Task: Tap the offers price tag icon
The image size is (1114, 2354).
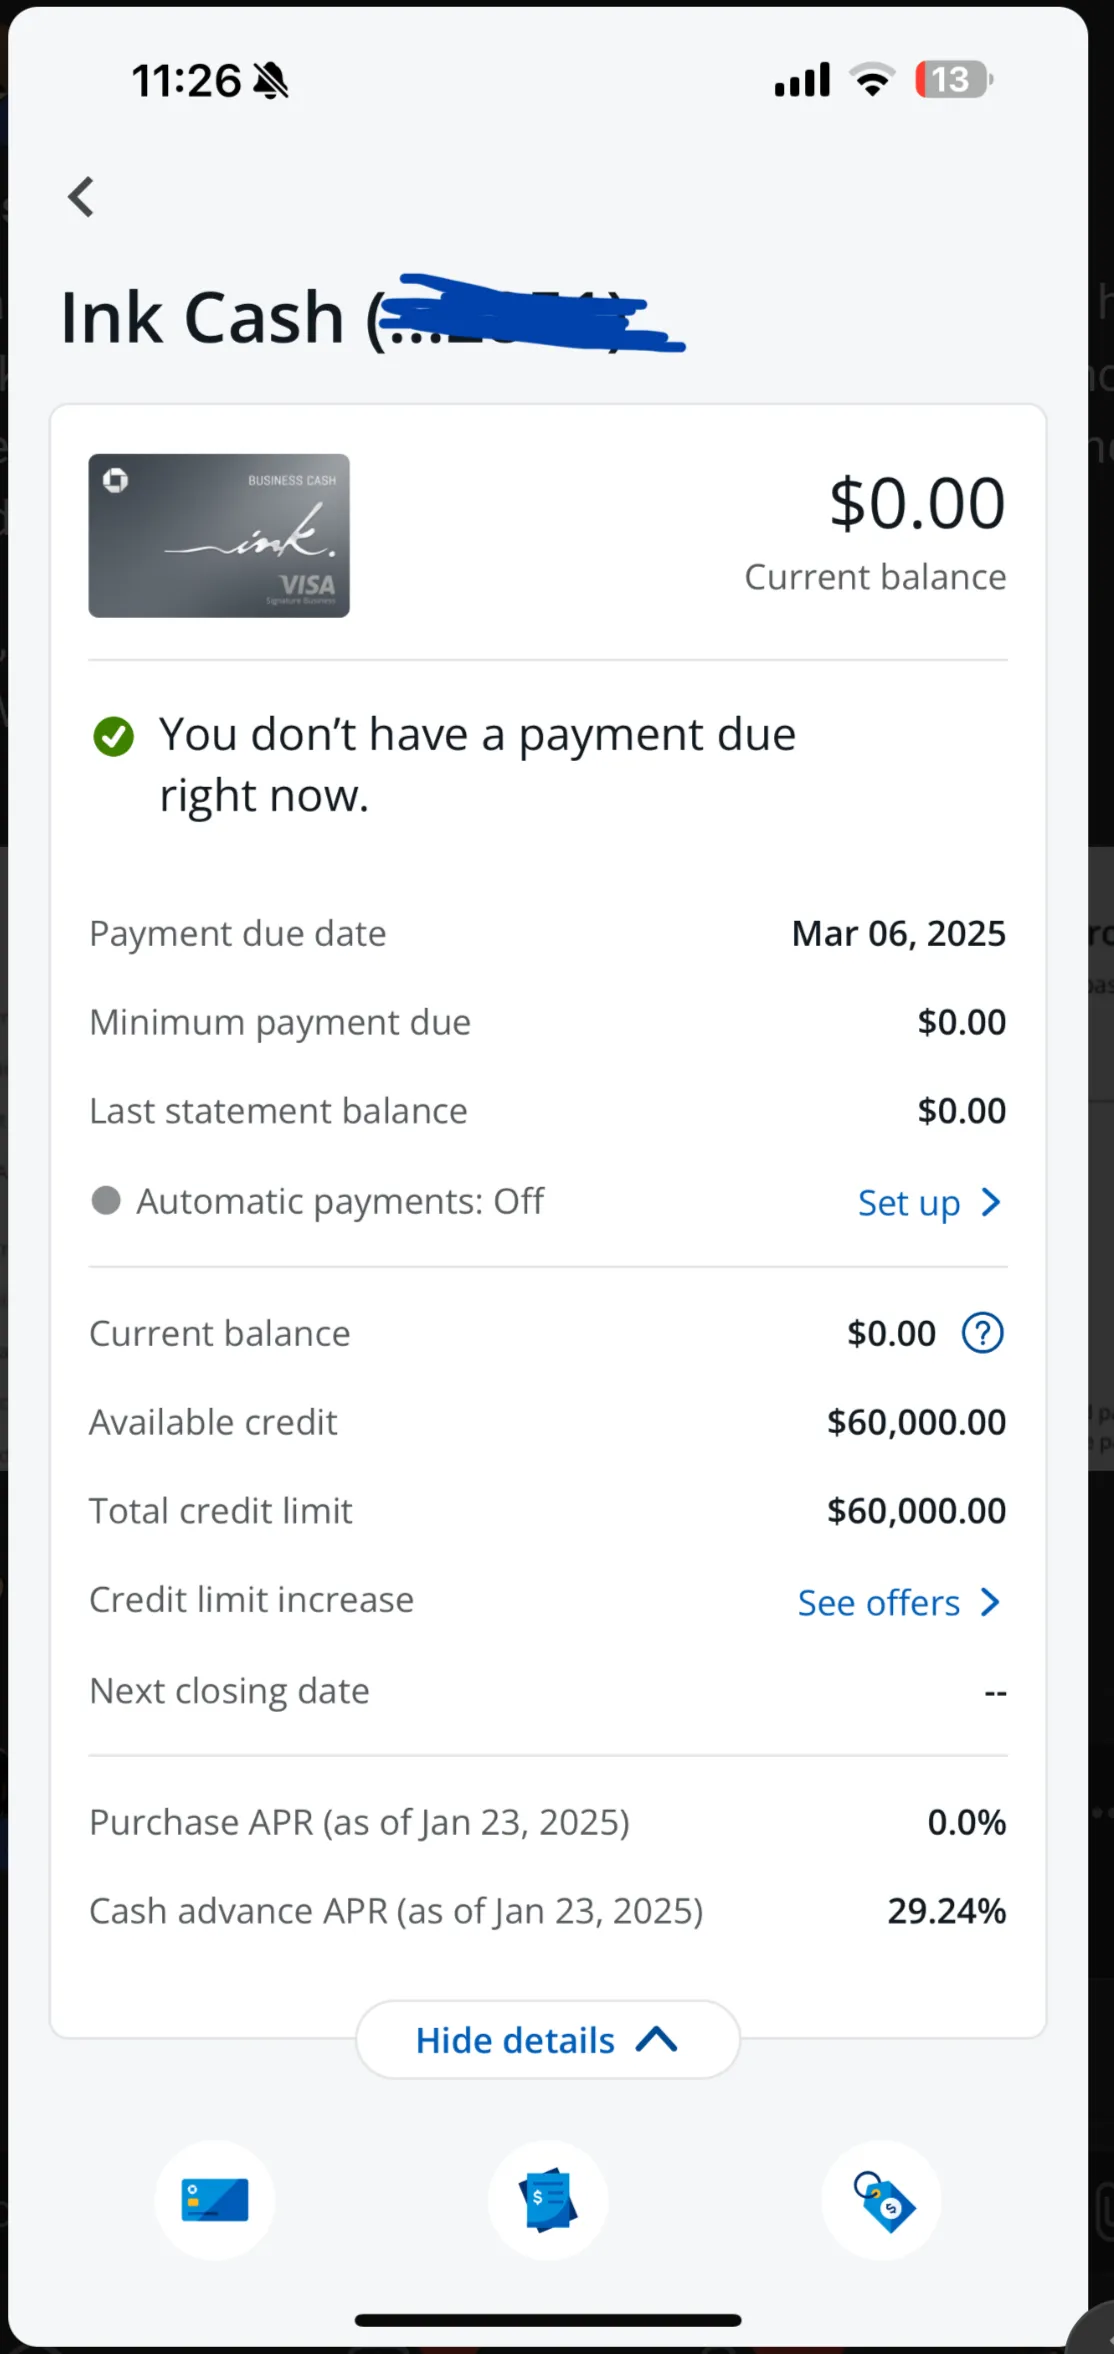Action: (882, 2200)
